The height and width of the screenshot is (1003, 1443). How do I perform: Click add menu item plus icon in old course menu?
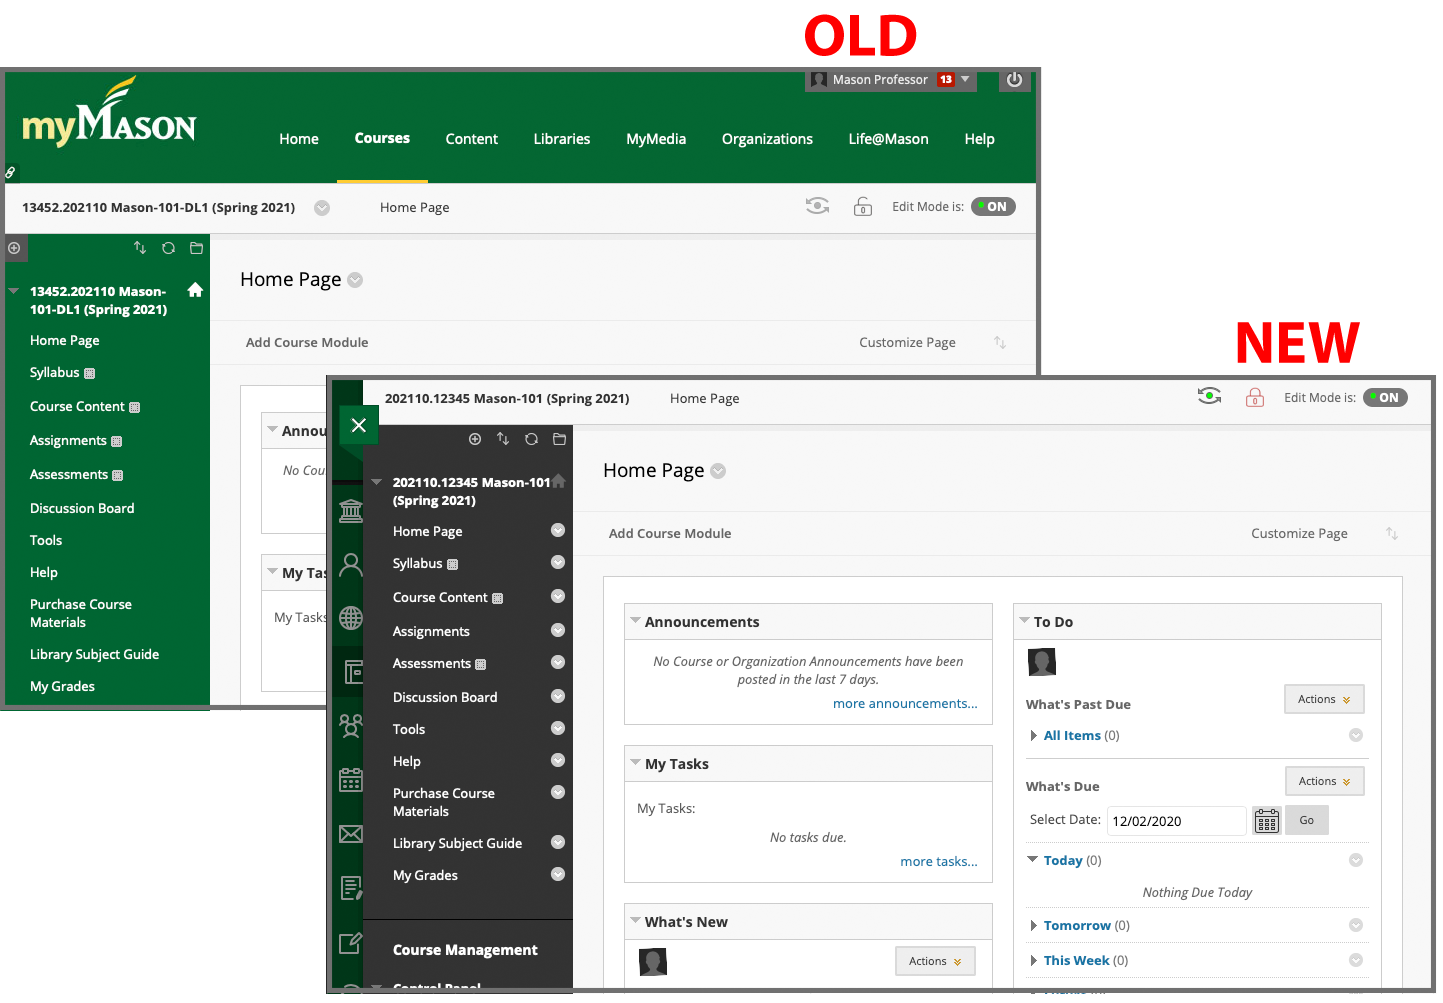coord(14,248)
